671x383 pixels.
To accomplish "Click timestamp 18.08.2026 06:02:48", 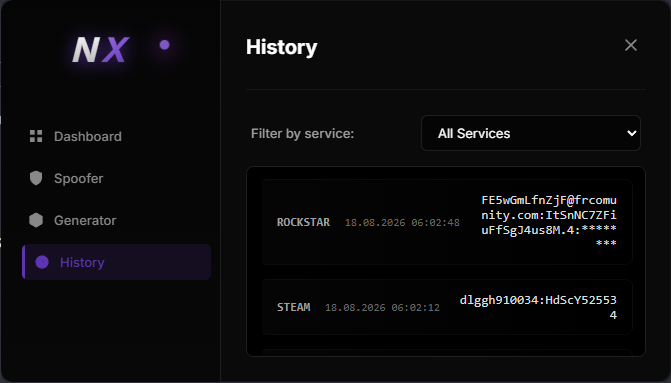I will tap(402, 223).
